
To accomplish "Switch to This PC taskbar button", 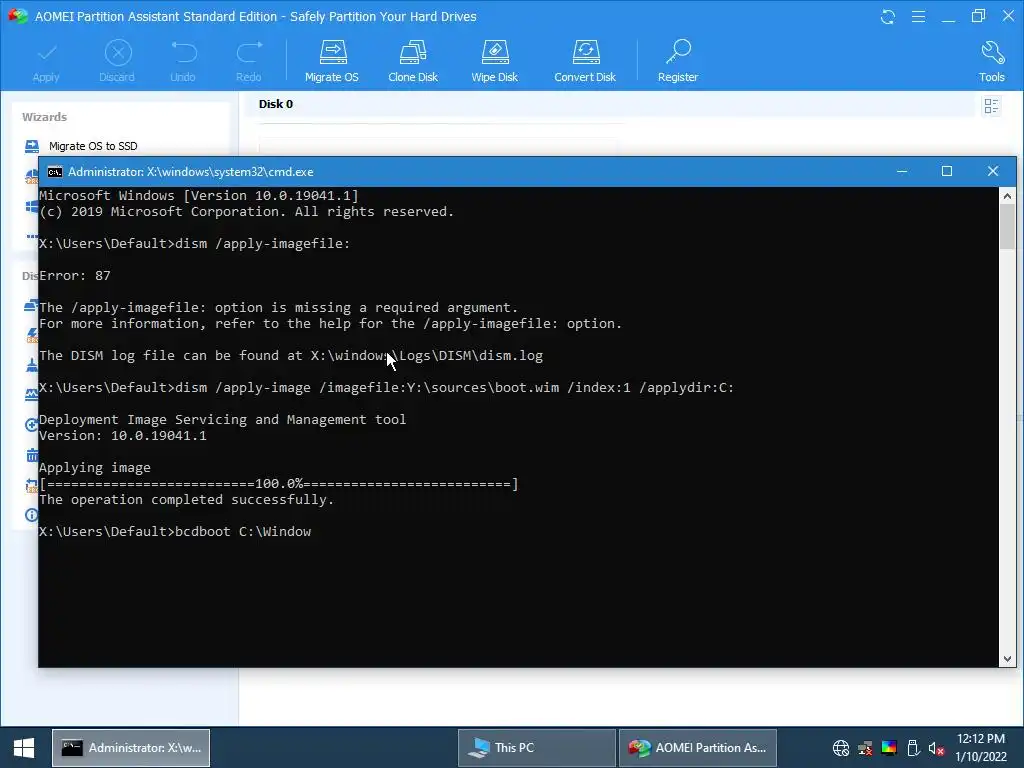I will point(536,748).
